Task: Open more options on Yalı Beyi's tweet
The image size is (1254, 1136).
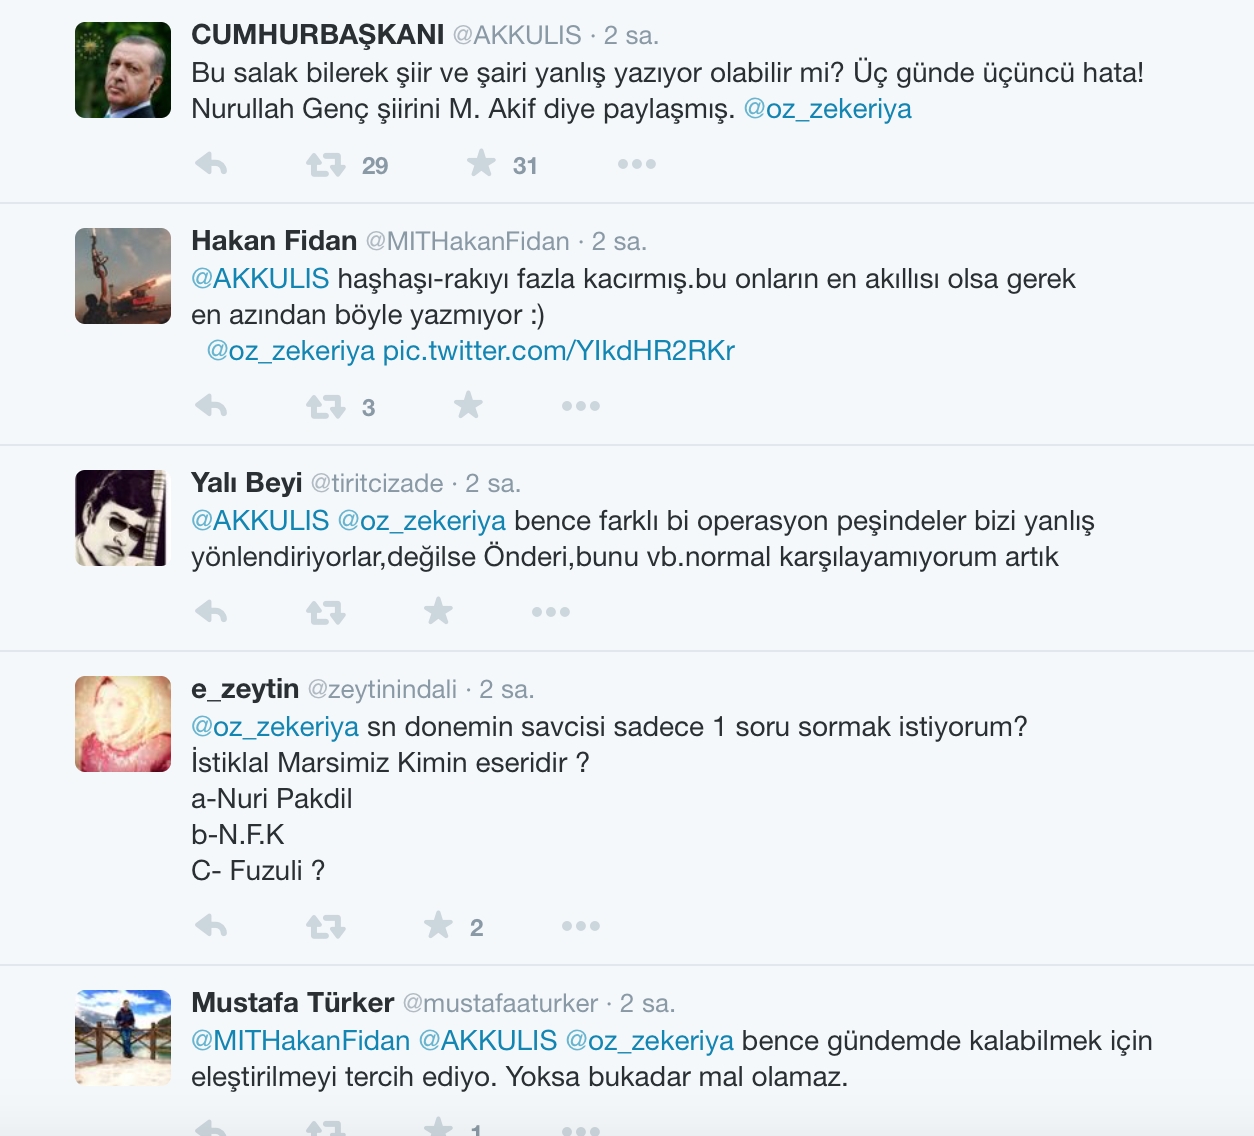Action: tap(551, 612)
